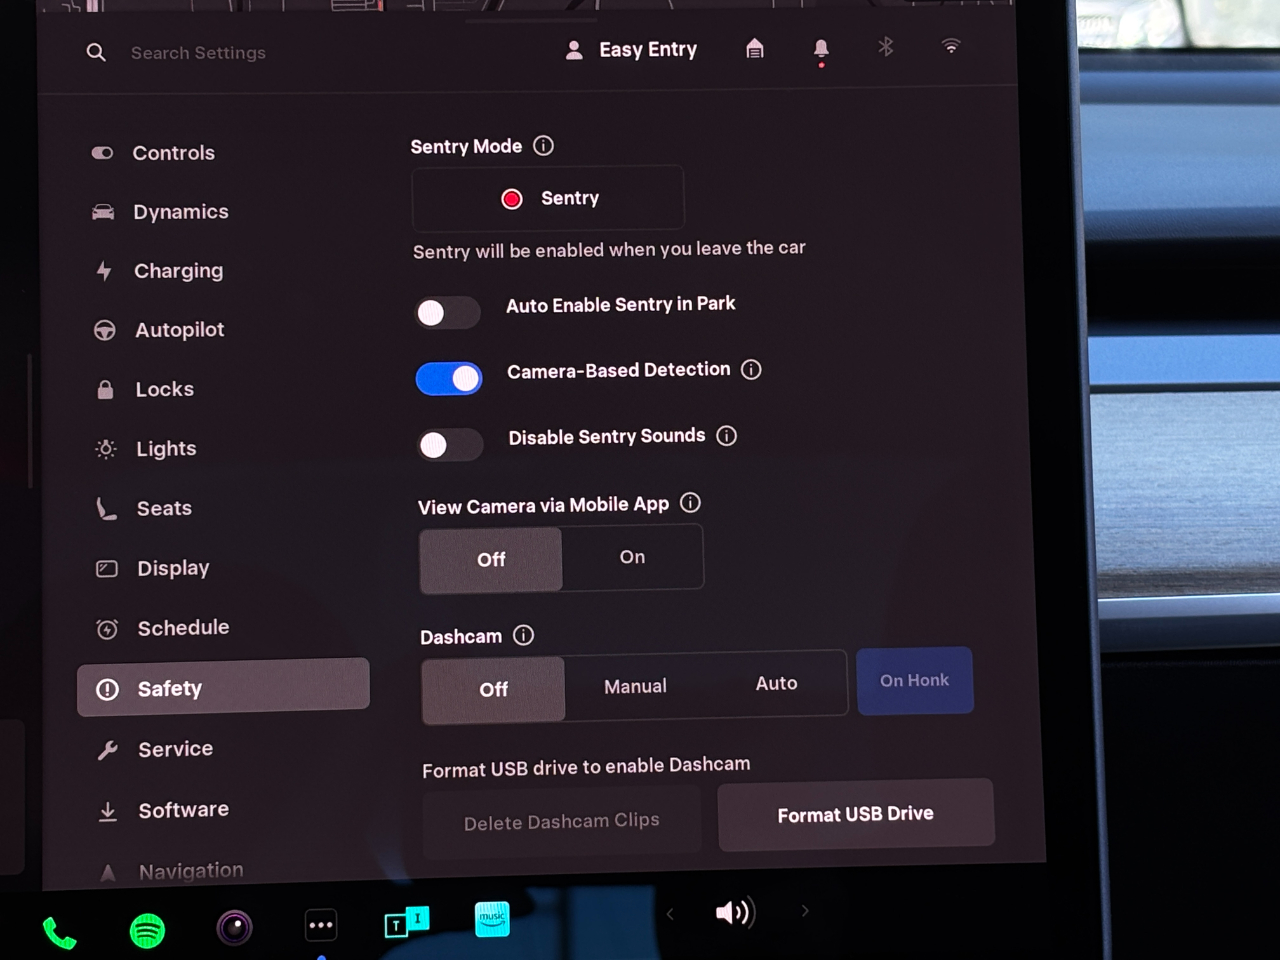1280x960 pixels.
Task: Open the dashcam camera app icon
Action: click(x=235, y=928)
